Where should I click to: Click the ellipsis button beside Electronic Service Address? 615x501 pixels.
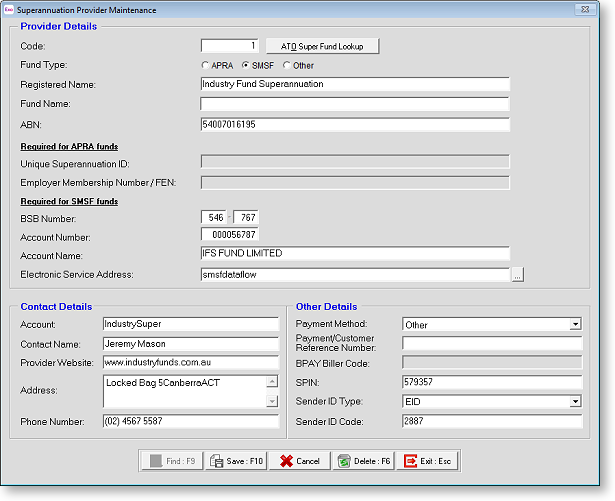[517, 275]
